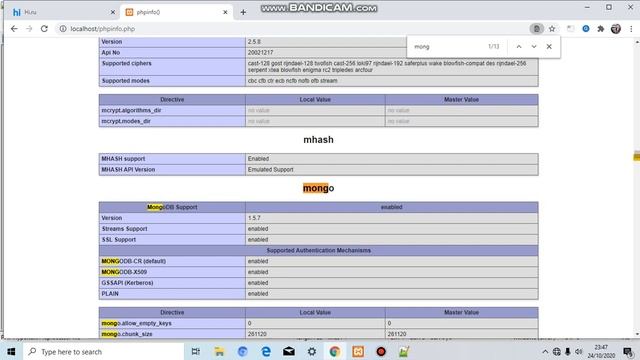Open network status tray icon

coord(557,351)
